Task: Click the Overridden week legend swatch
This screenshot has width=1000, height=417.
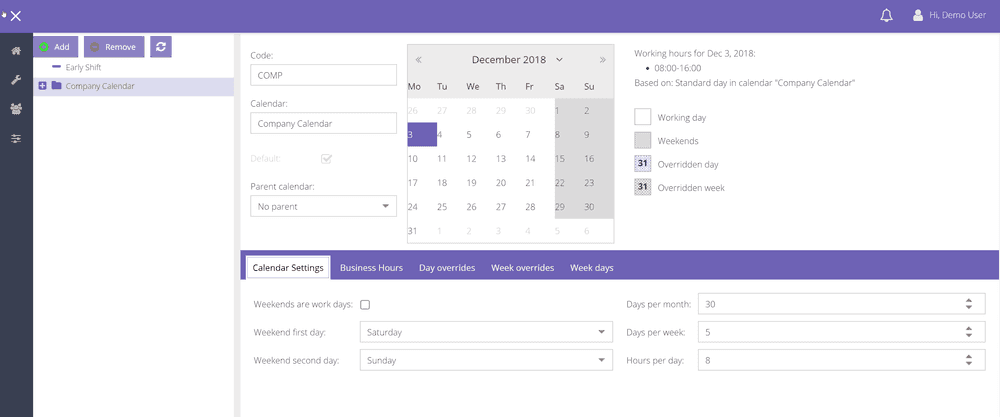Action: pos(643,187)
